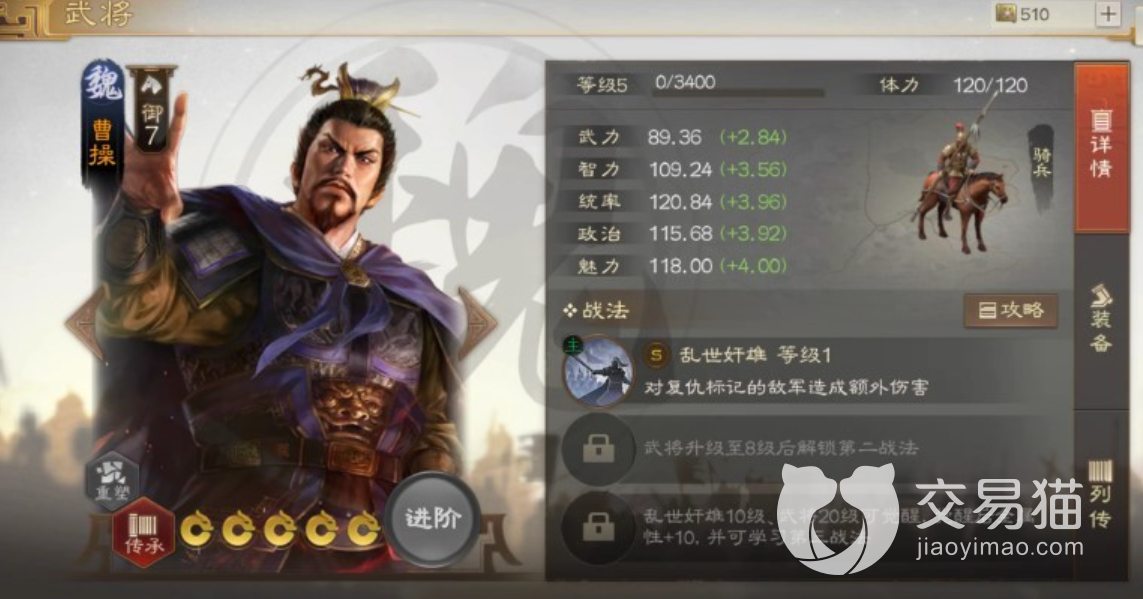Open the 重塑 reshape icon

click(113, 482)
